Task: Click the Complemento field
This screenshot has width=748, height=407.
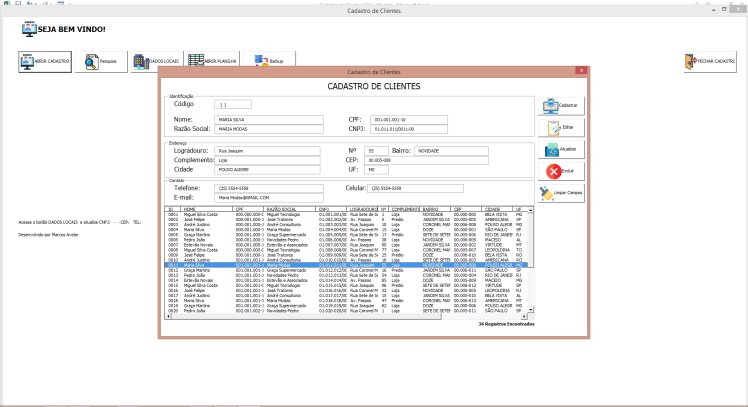Action: (x=267, y=160)
